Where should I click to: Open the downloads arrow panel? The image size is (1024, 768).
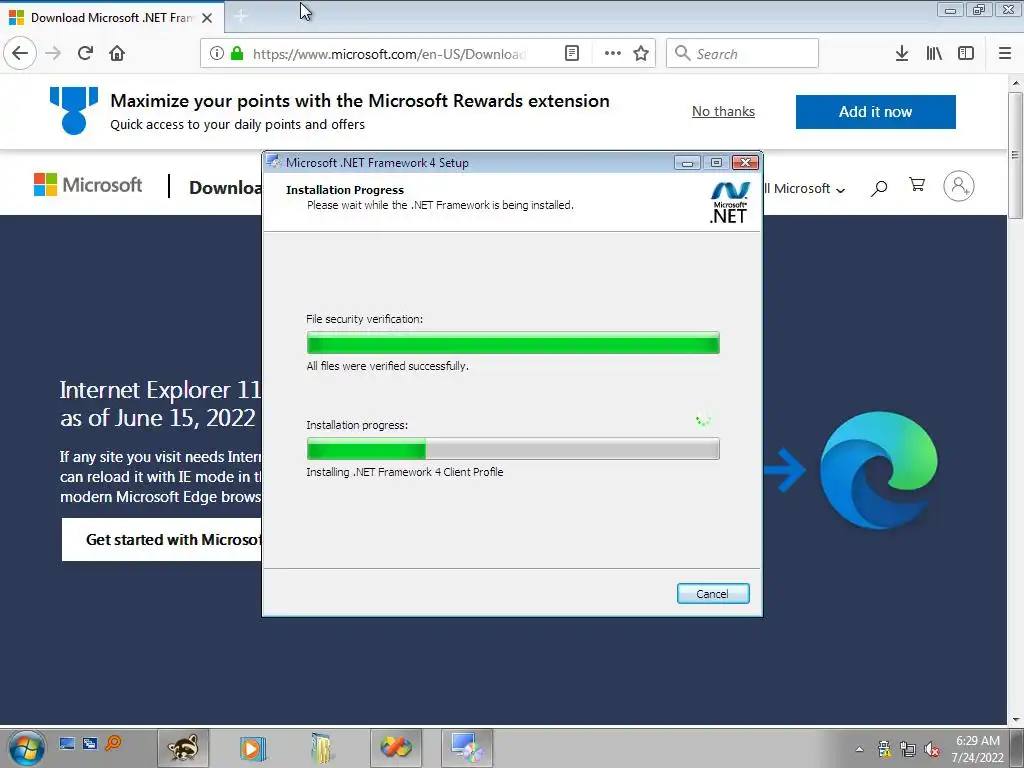902,53
